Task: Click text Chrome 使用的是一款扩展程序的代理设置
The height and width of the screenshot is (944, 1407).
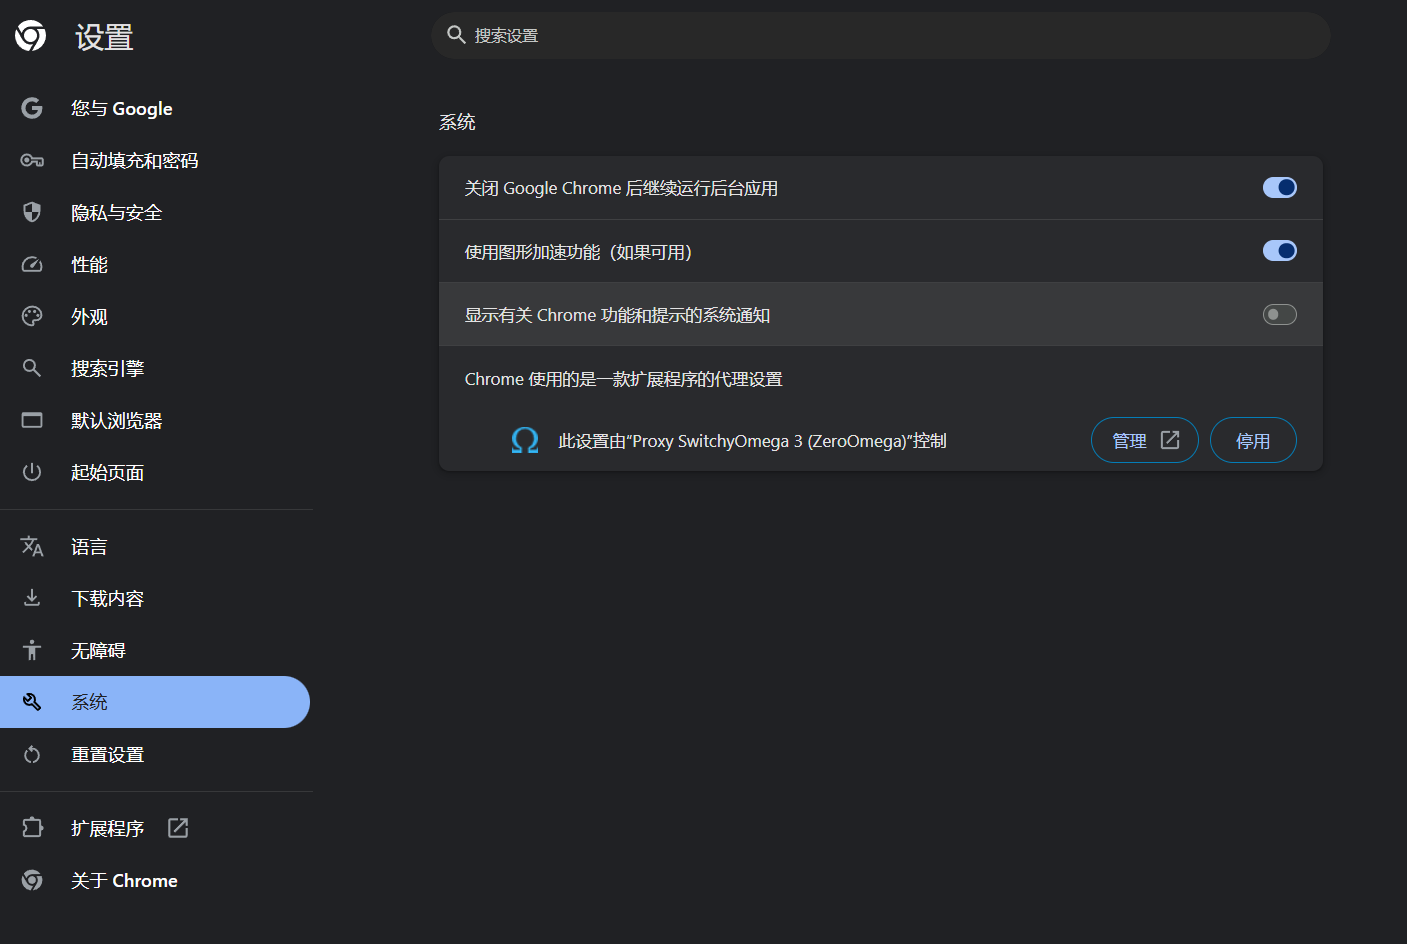Action: (x=623, y=379)
